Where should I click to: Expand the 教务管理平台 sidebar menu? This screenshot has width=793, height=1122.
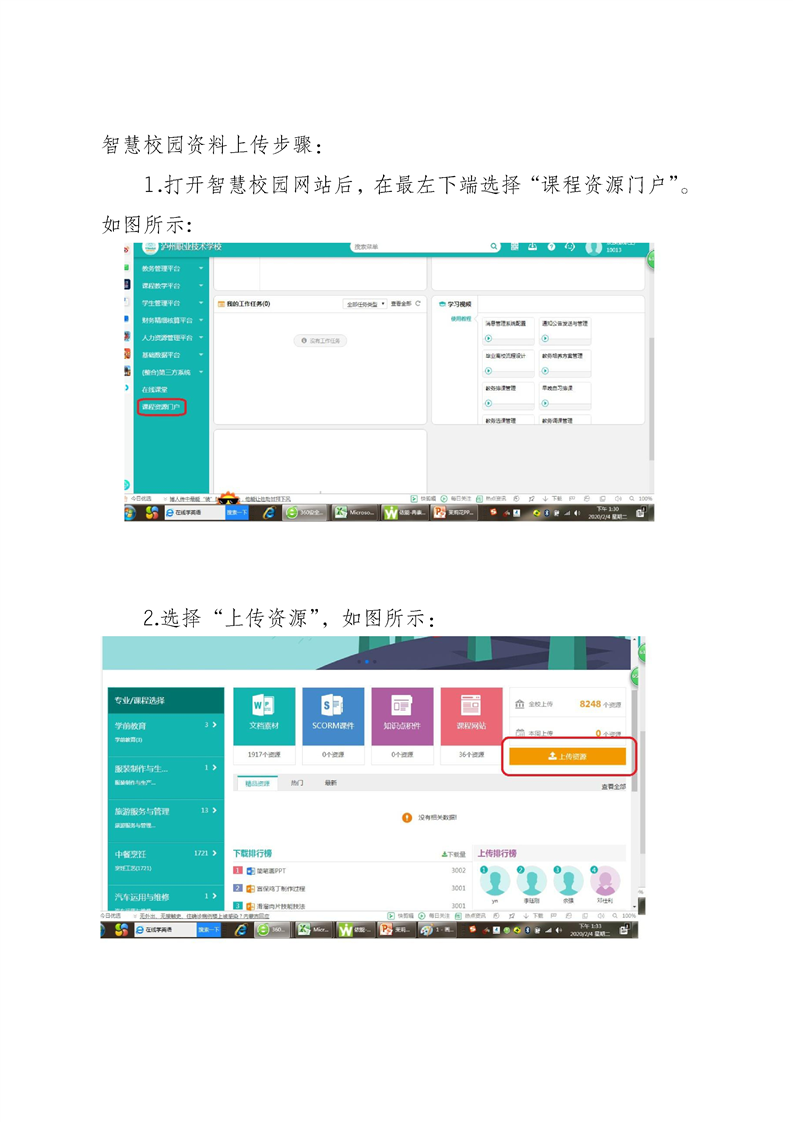coord(200,268)
